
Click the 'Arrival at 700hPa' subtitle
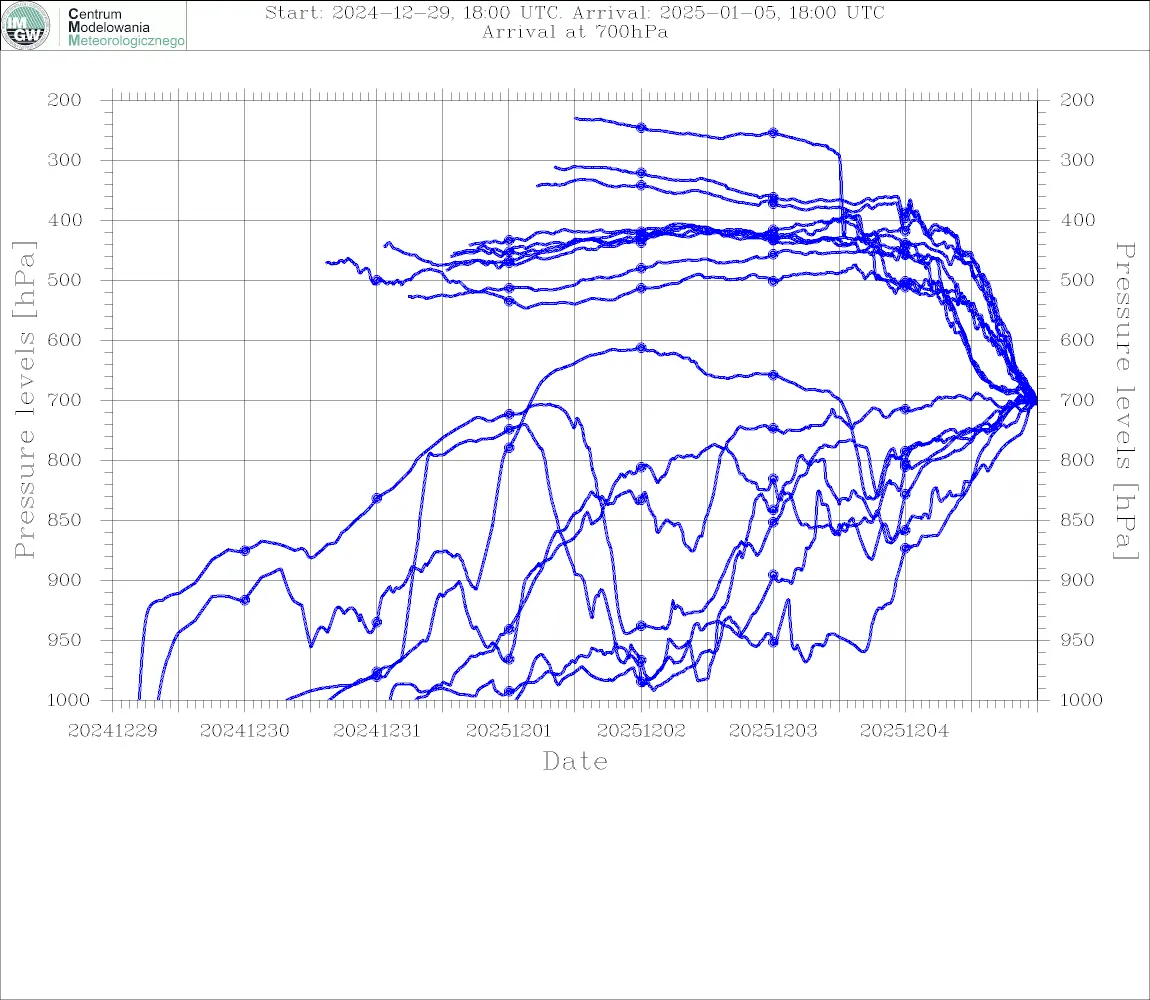click(x=574, y=32)
